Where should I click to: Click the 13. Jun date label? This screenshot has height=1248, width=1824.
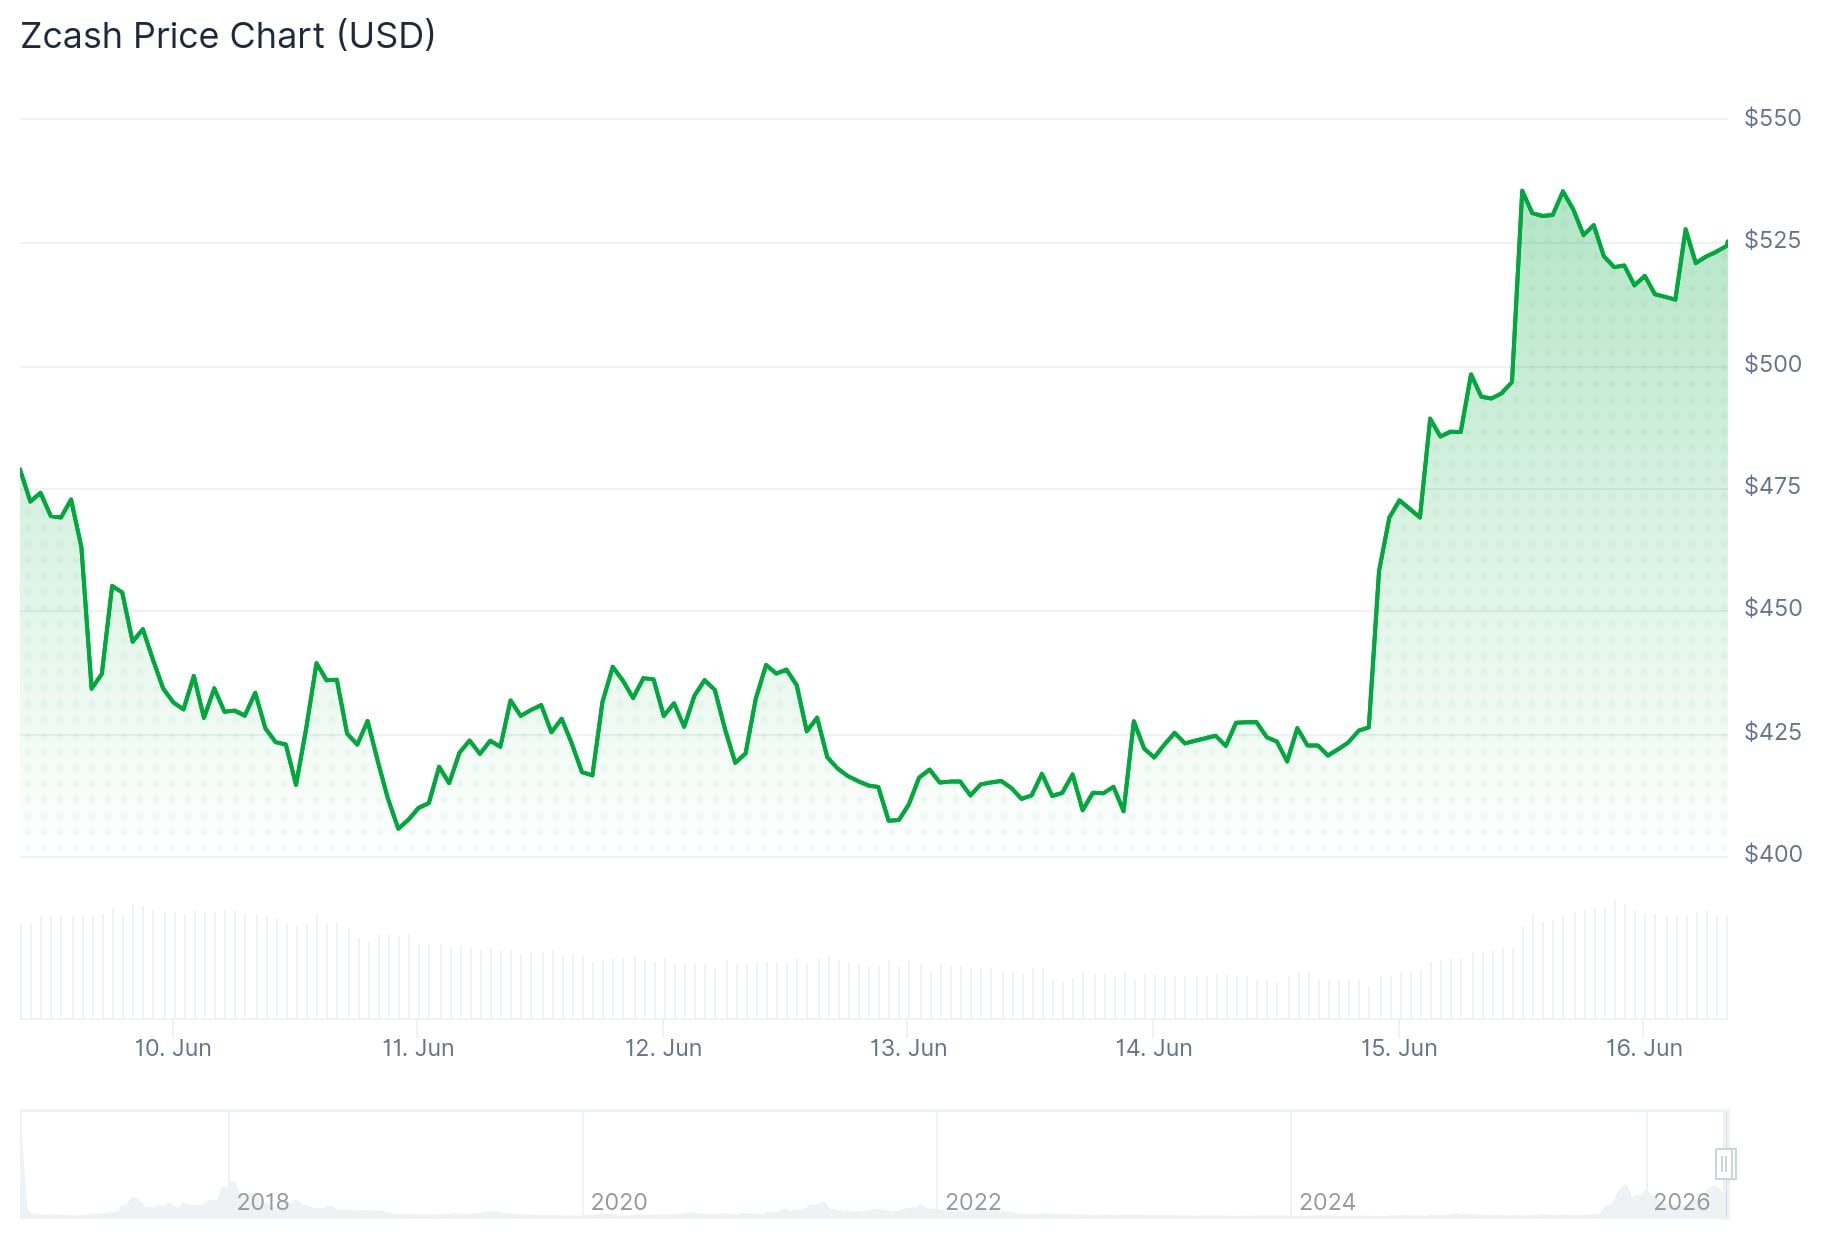click(908, 1048)
